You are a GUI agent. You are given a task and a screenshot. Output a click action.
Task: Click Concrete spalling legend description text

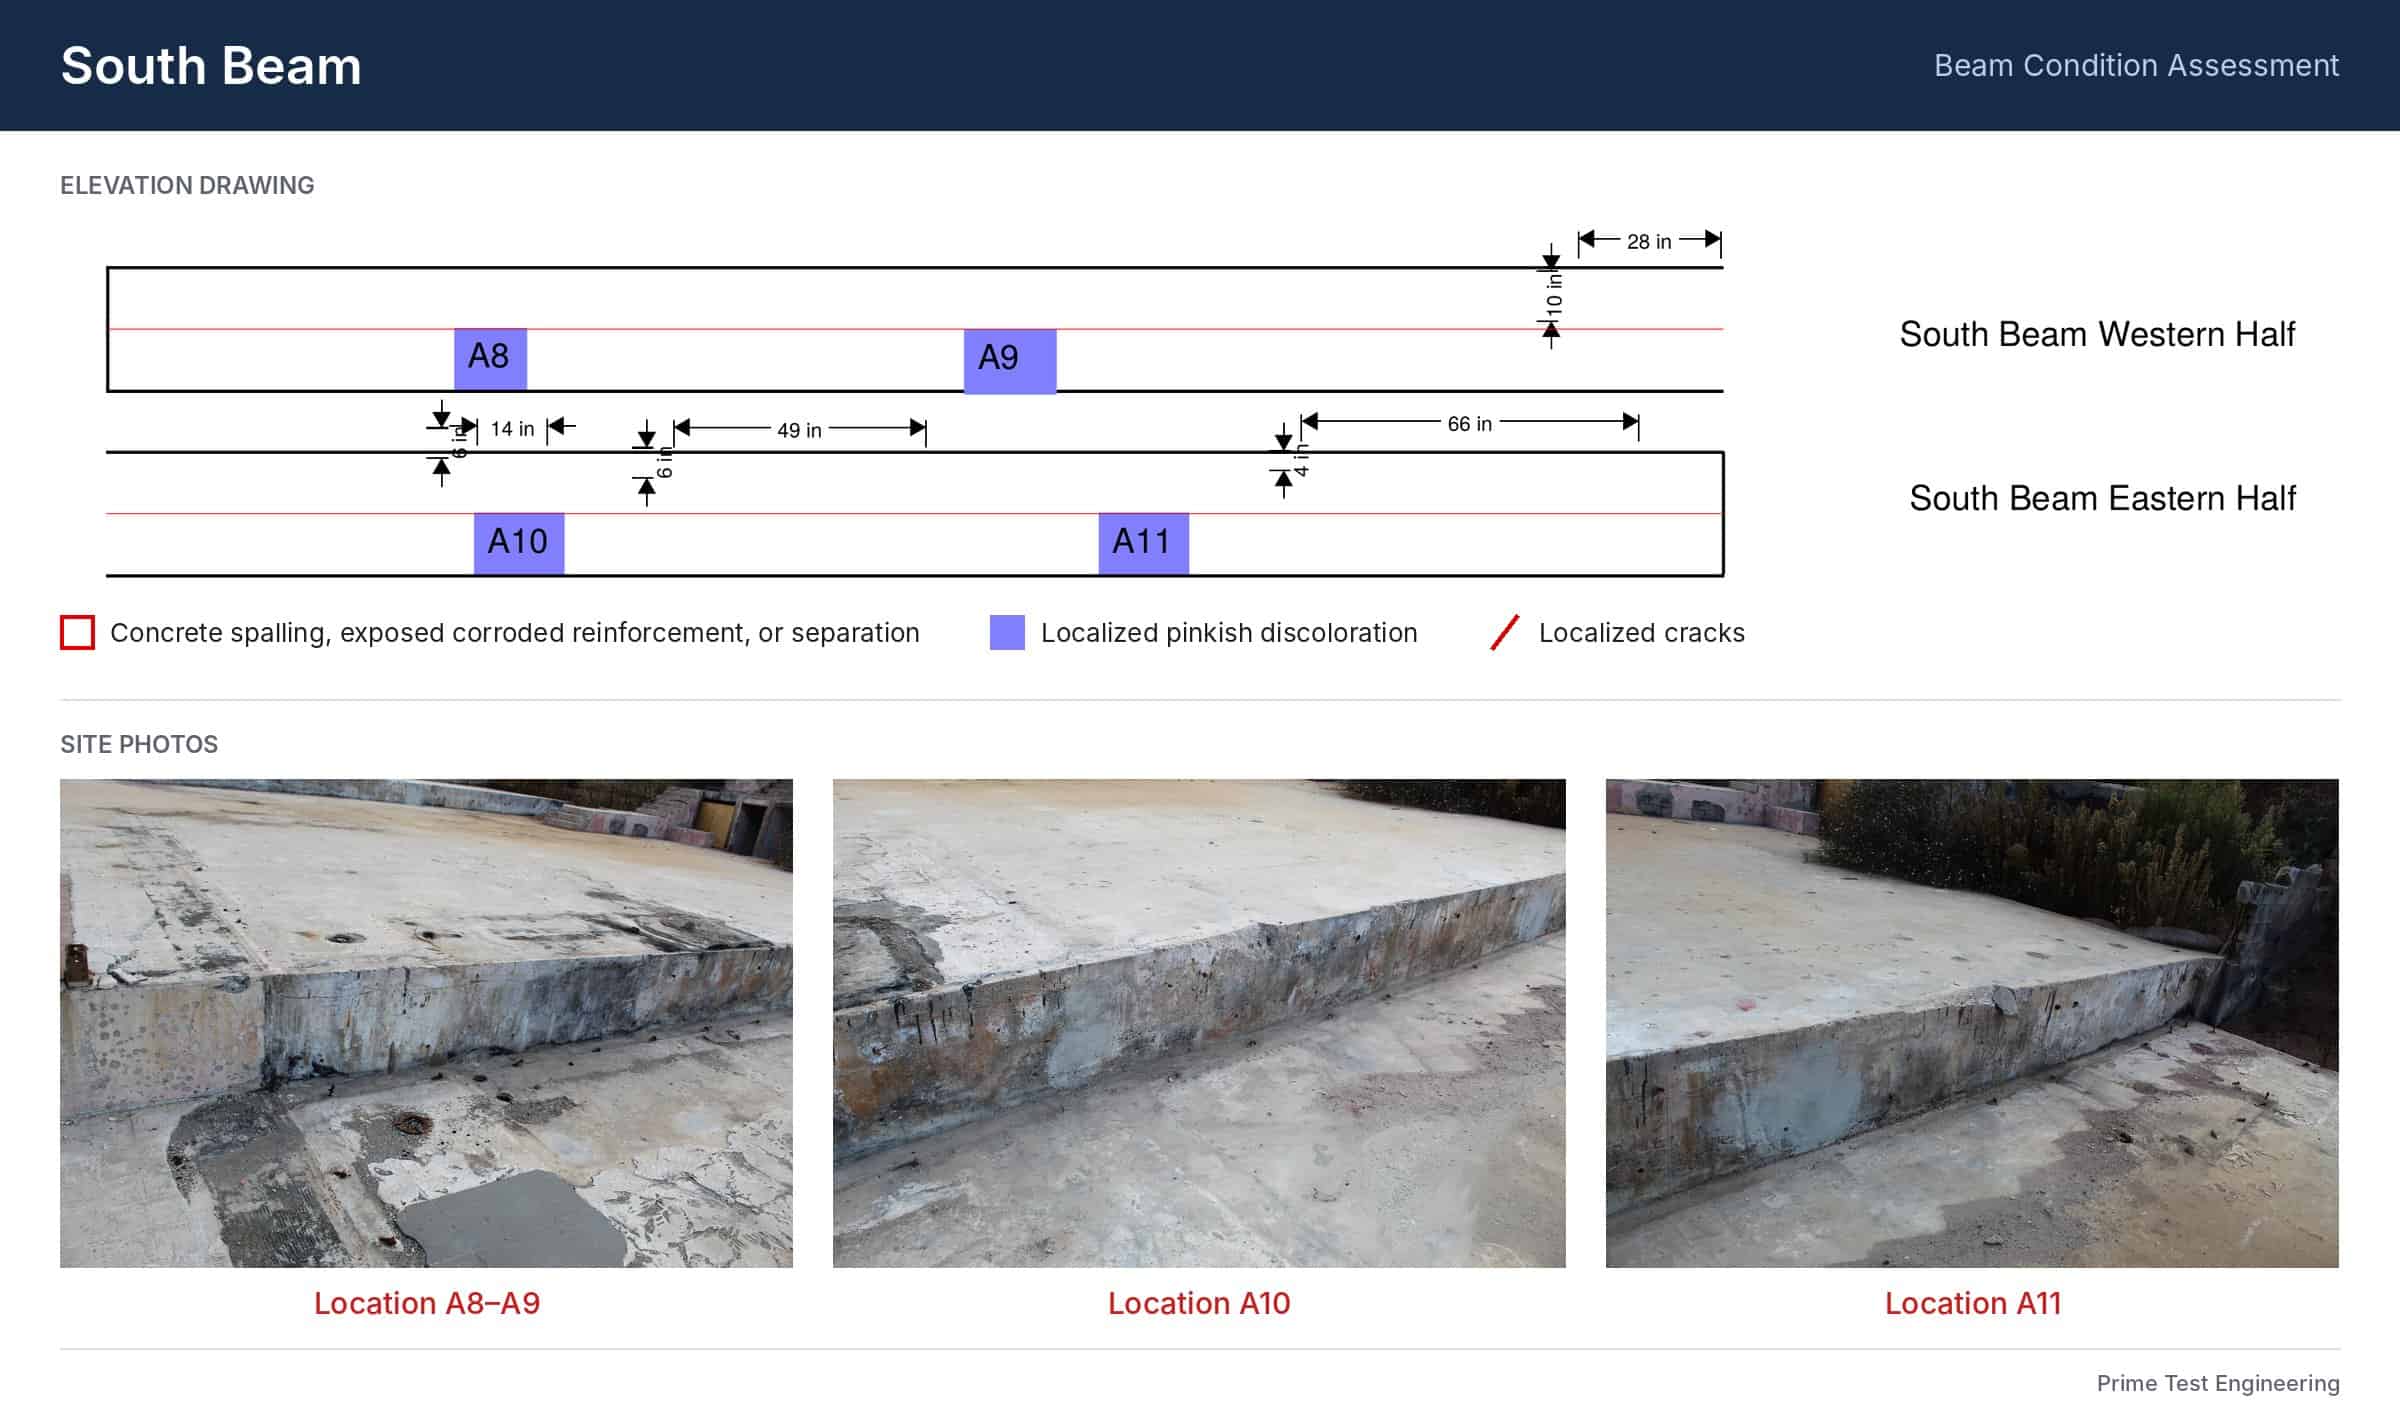[514, 633]
